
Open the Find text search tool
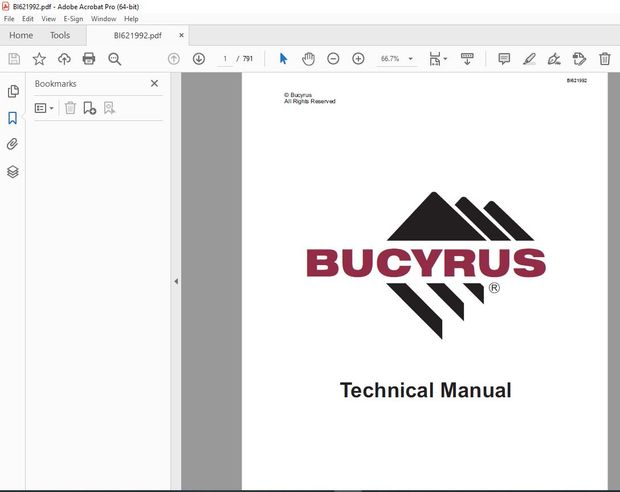[115, 59]
